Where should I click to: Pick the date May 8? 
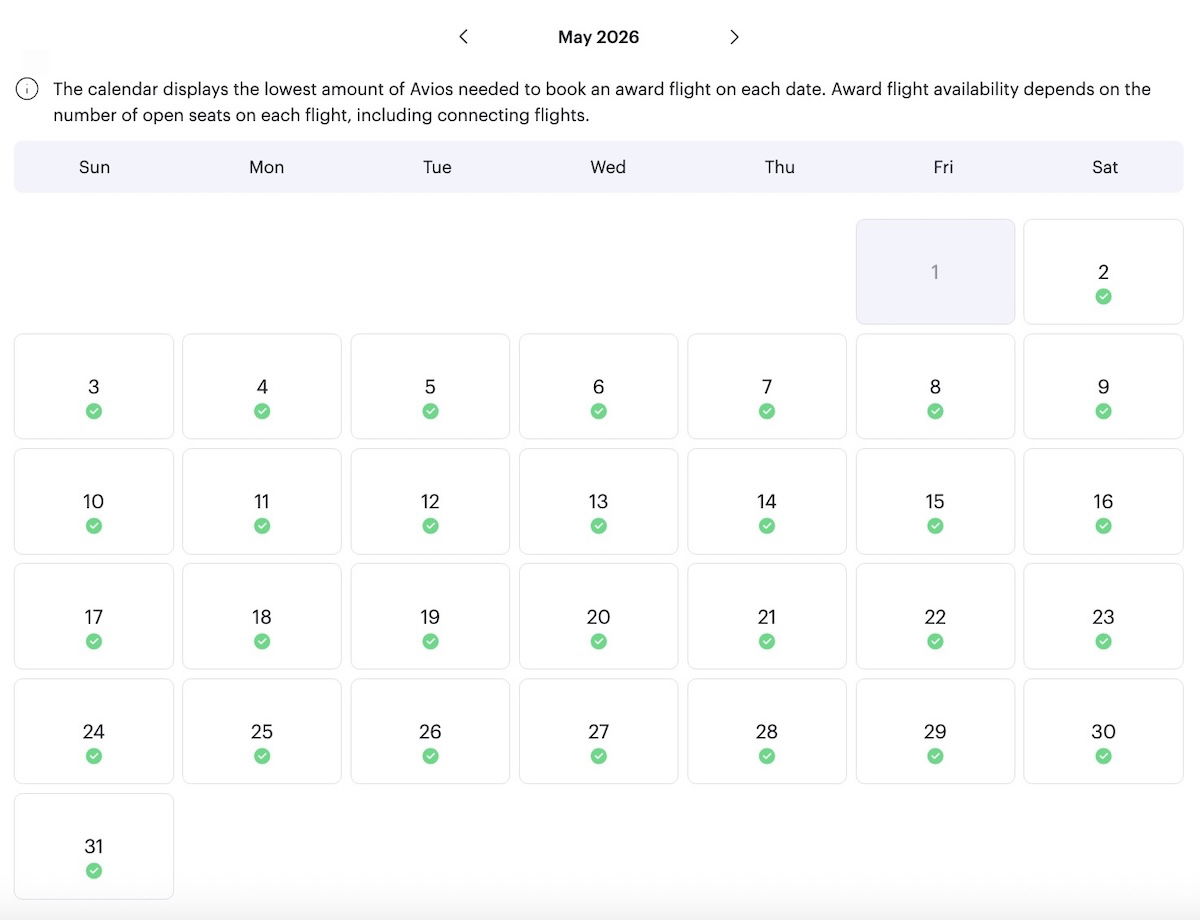tap(935, 387)
